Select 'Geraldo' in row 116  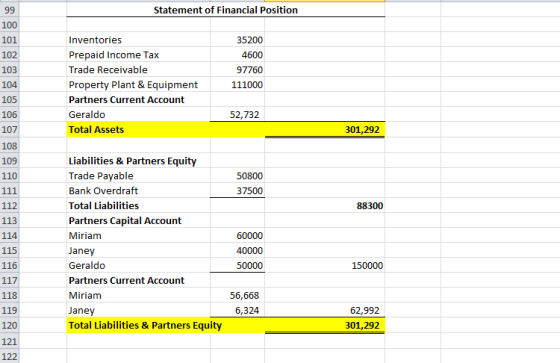coord(138,265)
